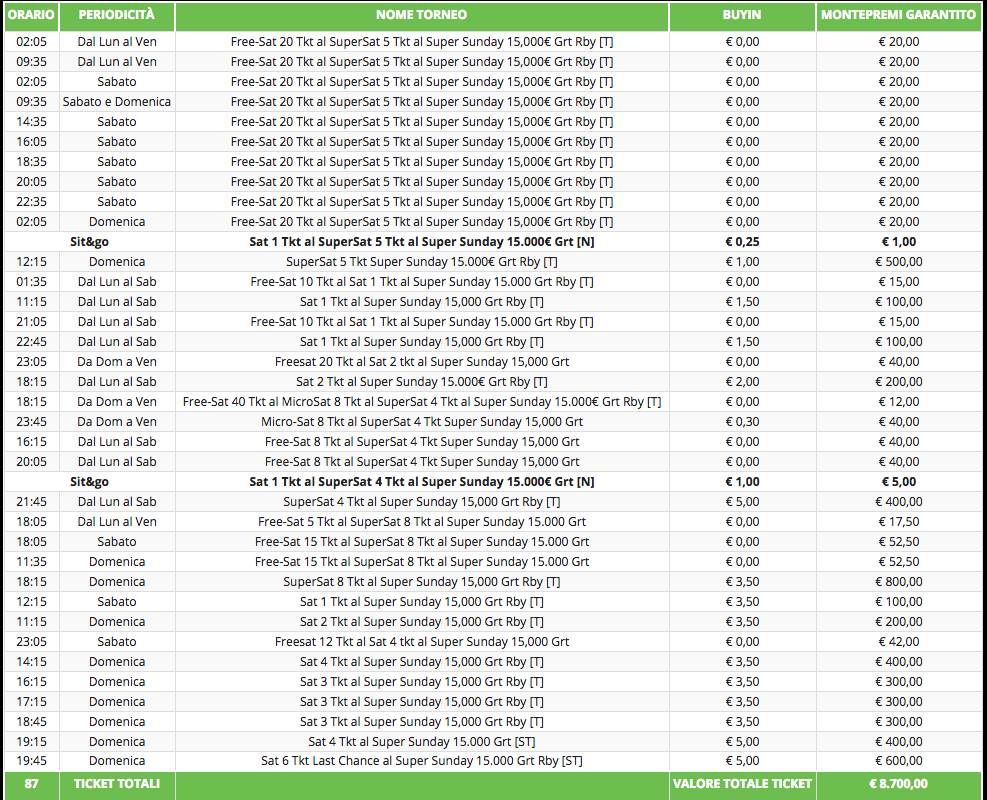987x800 pixels.
Task: Select the 21:05 time cell
Action: (x=31, y=322)
